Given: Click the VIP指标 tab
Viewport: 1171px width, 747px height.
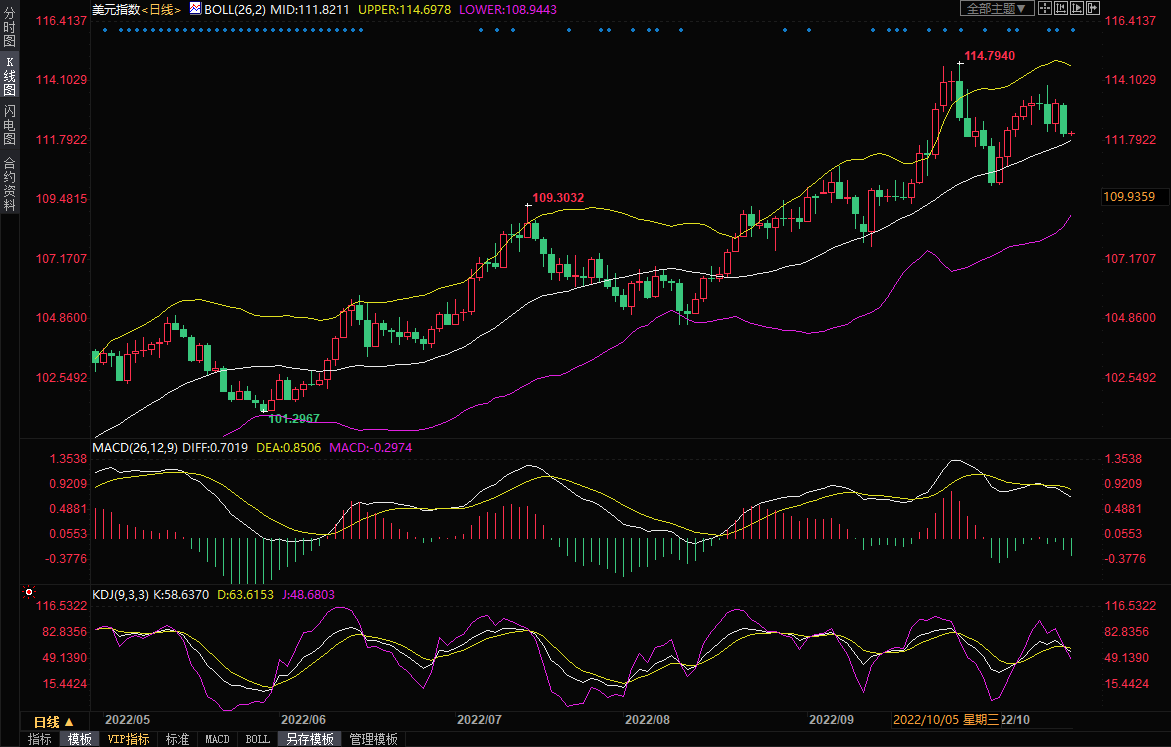Looking at the screenshot, I should point(128,739).
